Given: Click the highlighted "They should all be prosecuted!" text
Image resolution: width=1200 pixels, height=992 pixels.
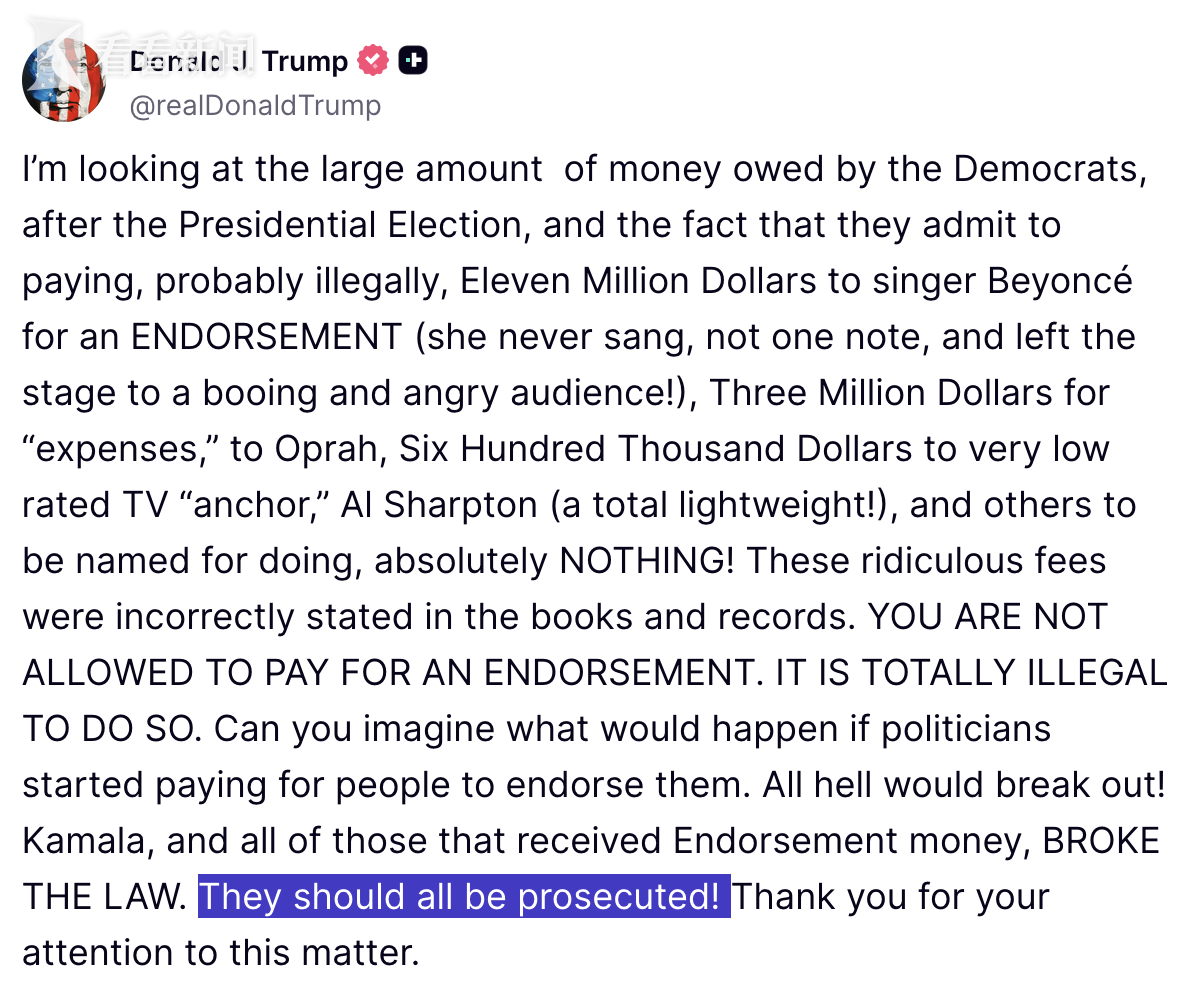Looking at the screenshot, I should (x=464, y=896).
